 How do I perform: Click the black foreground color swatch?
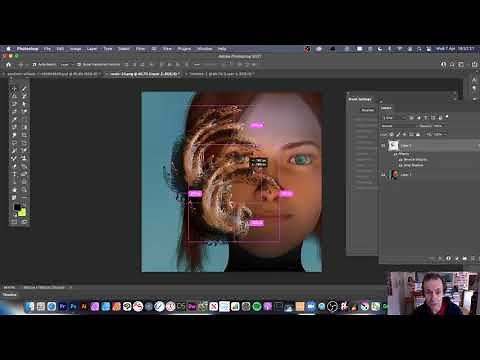[17, 207]
